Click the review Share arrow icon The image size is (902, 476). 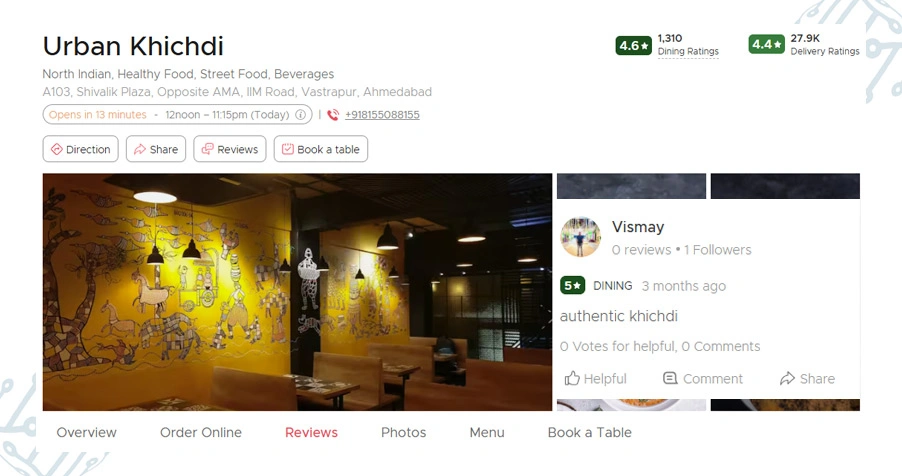coord(787,378)
